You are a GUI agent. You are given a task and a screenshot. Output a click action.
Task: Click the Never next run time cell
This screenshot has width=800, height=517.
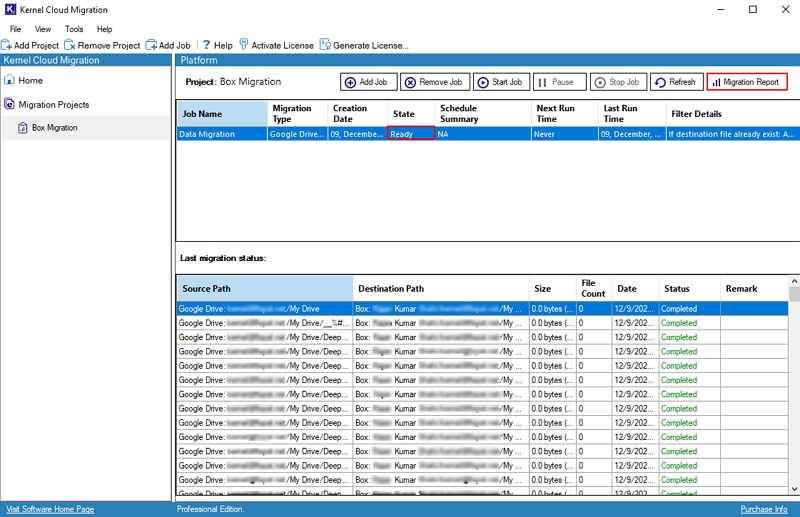pyautogui.click(x=564, y=134)
